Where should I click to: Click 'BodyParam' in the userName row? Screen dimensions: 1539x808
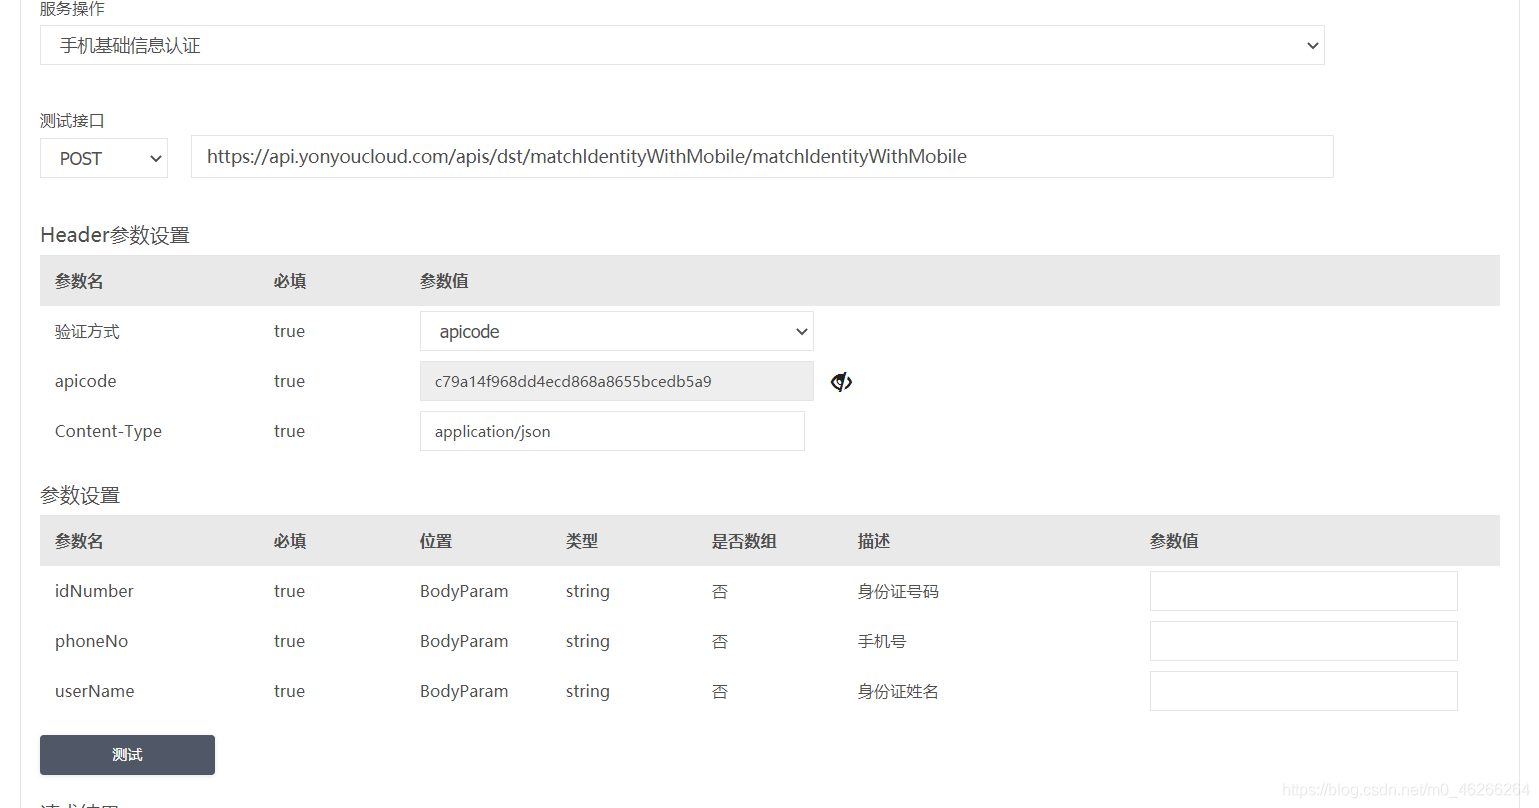tap(464, 691)
